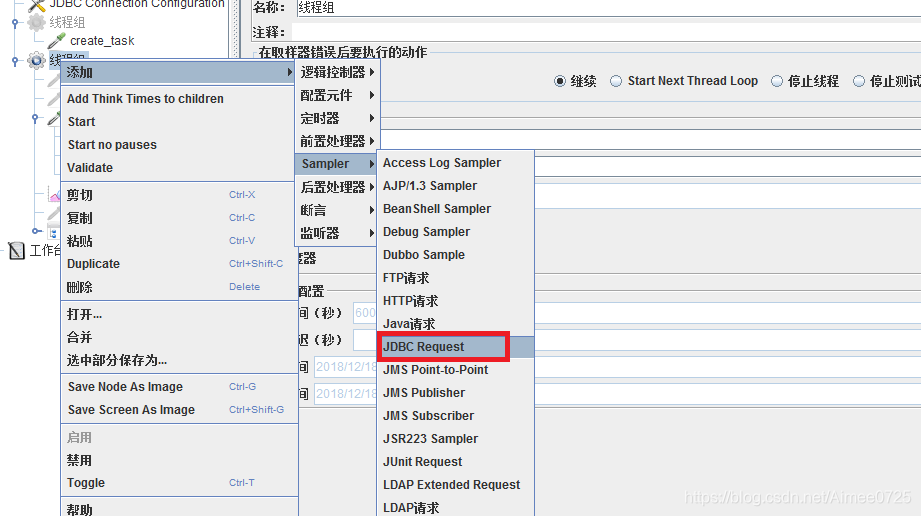Screen dimensions: 921x516
Task: Expand 监听器 submenu
Action: (x=337, y=233)
